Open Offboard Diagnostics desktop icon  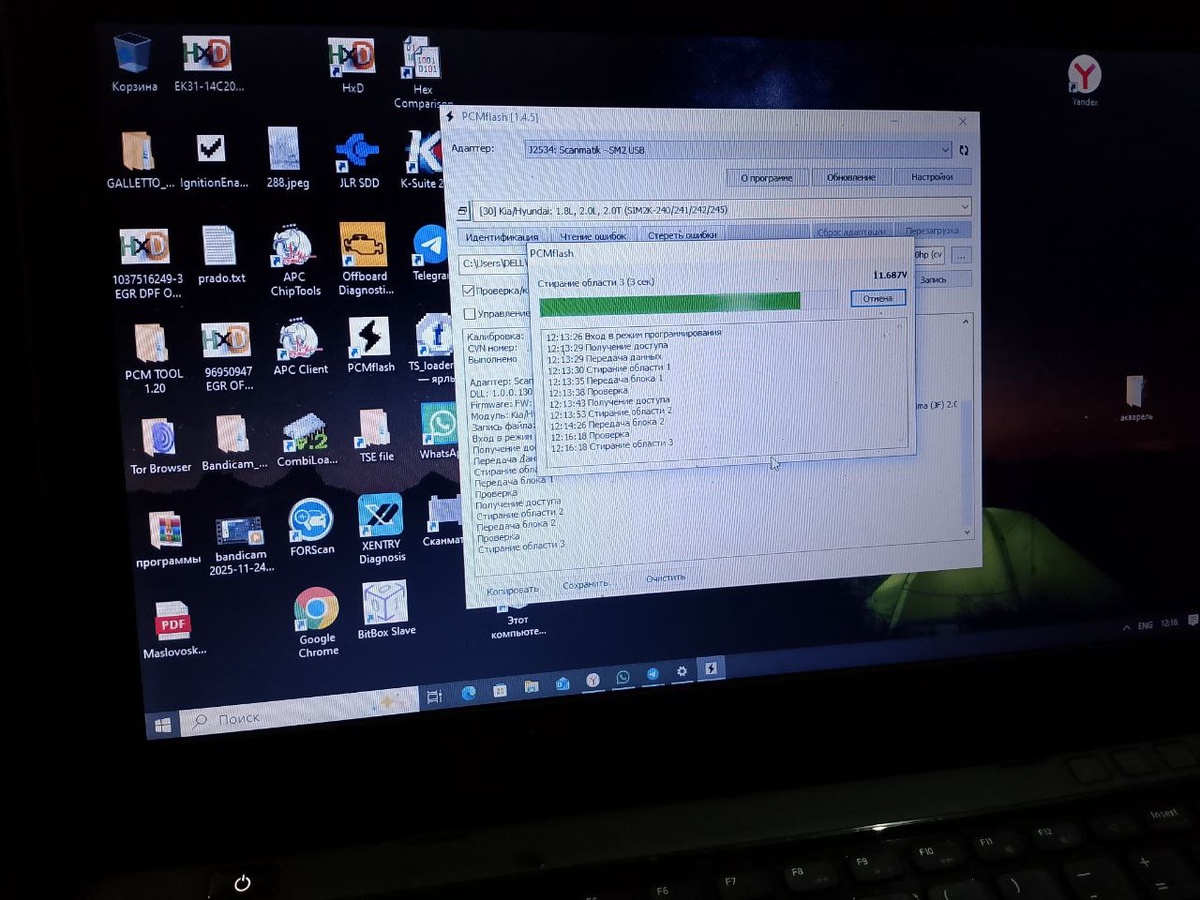[x=364, y=259]
